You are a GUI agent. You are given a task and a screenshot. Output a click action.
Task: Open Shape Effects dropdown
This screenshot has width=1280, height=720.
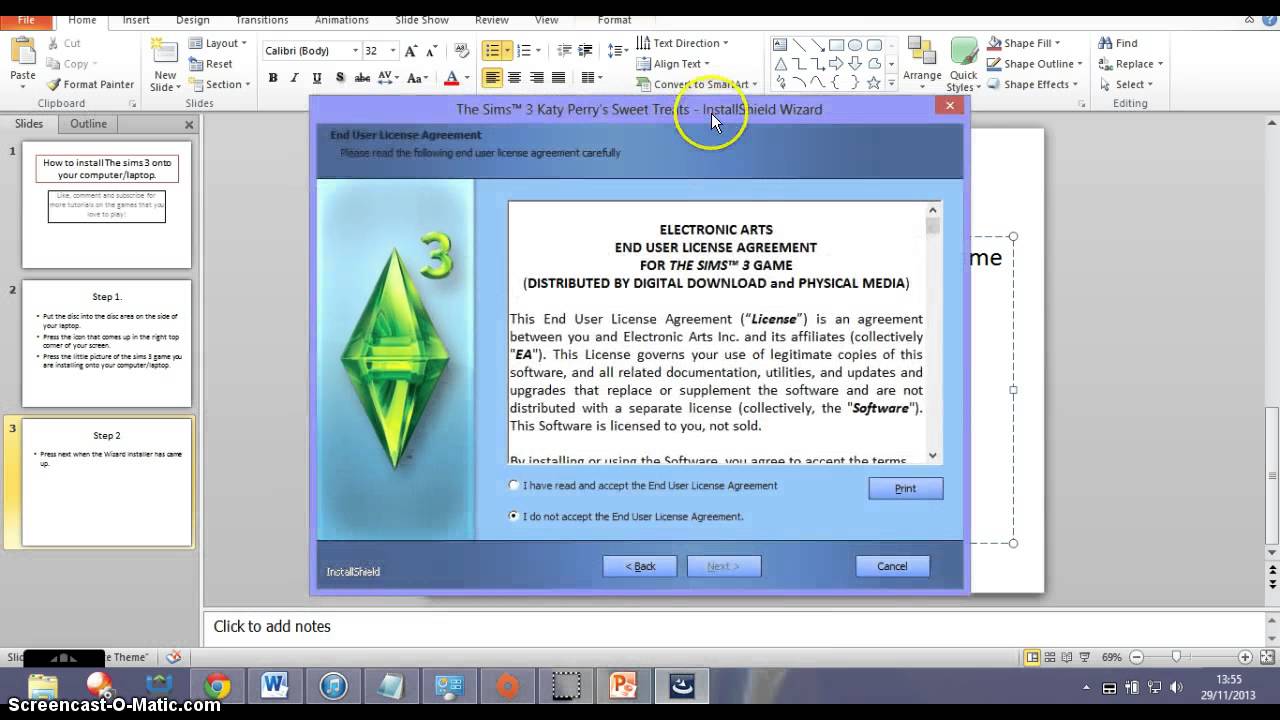(1033, 84)
